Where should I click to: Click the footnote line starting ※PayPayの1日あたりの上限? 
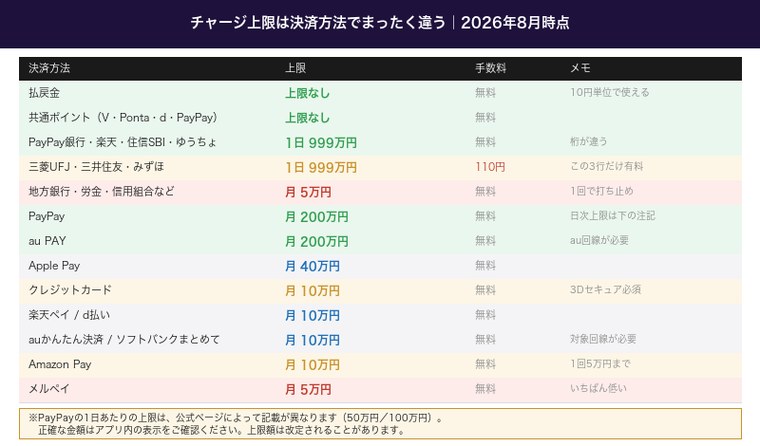pos(236,418)
